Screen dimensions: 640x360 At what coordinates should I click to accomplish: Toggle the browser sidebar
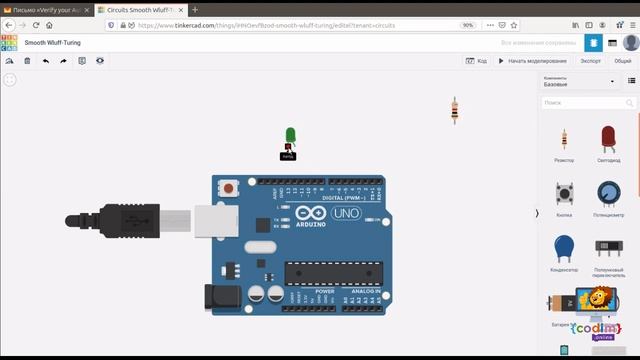(x=589, y=25)
